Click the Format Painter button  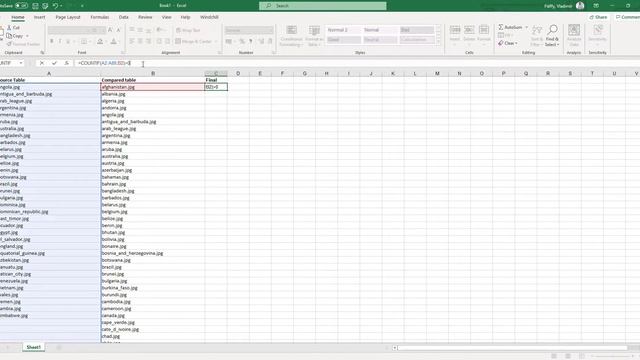pyautogui.click(x=23, y=44)
